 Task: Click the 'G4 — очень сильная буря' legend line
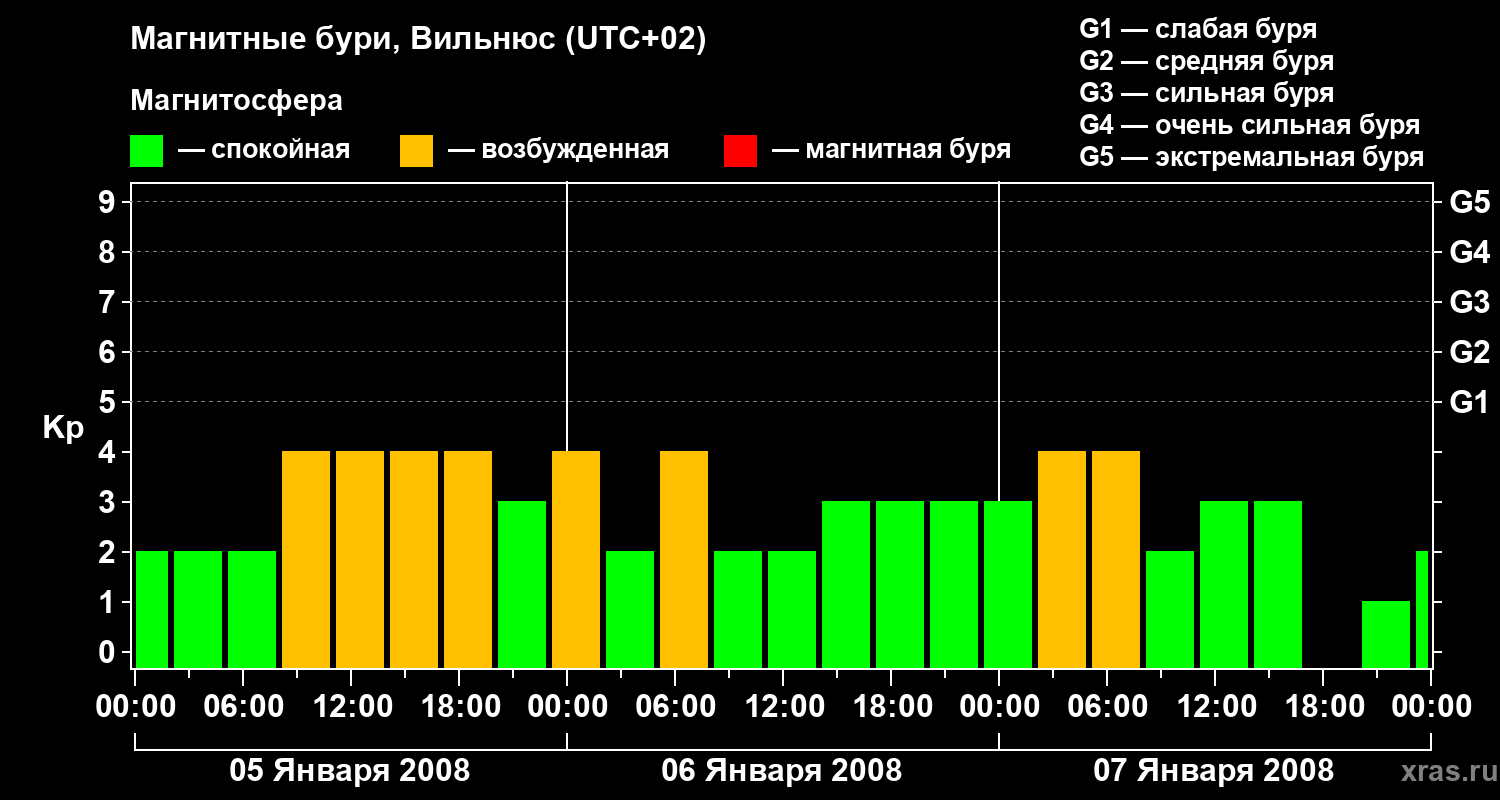[1249, 125]
